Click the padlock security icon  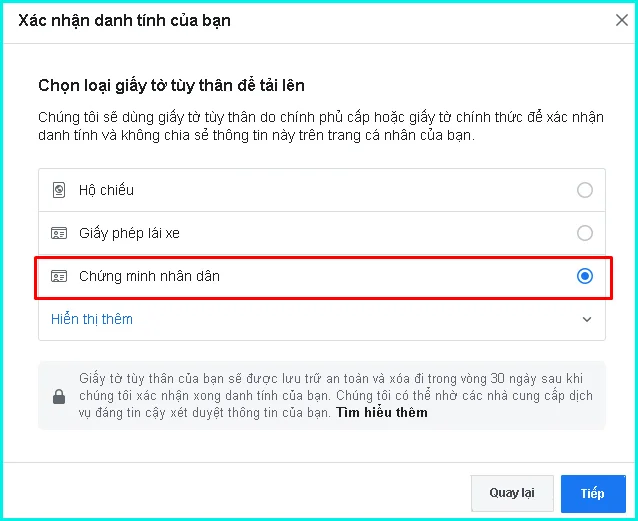click(x=59, y=396)
